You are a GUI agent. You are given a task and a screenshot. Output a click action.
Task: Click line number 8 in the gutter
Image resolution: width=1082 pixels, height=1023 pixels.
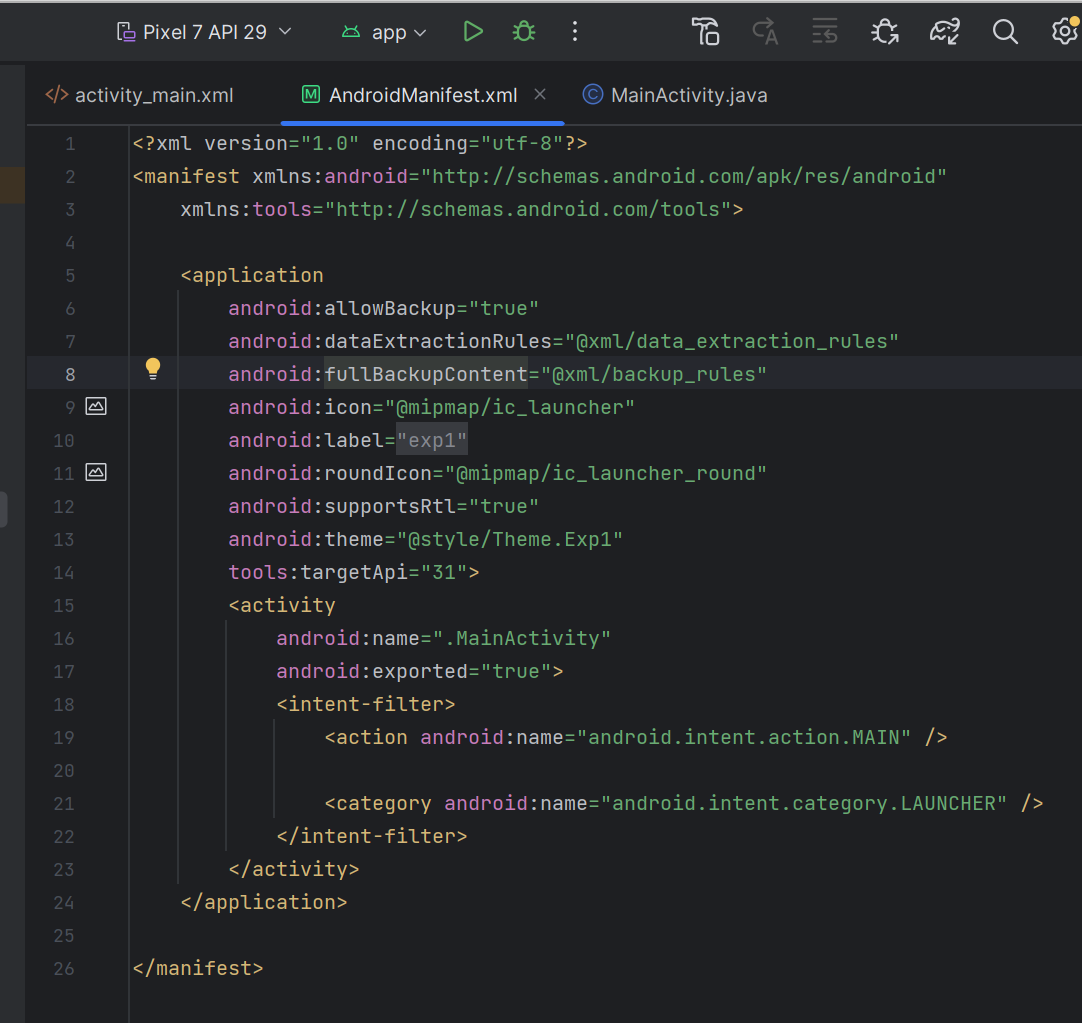coord(70,375)
